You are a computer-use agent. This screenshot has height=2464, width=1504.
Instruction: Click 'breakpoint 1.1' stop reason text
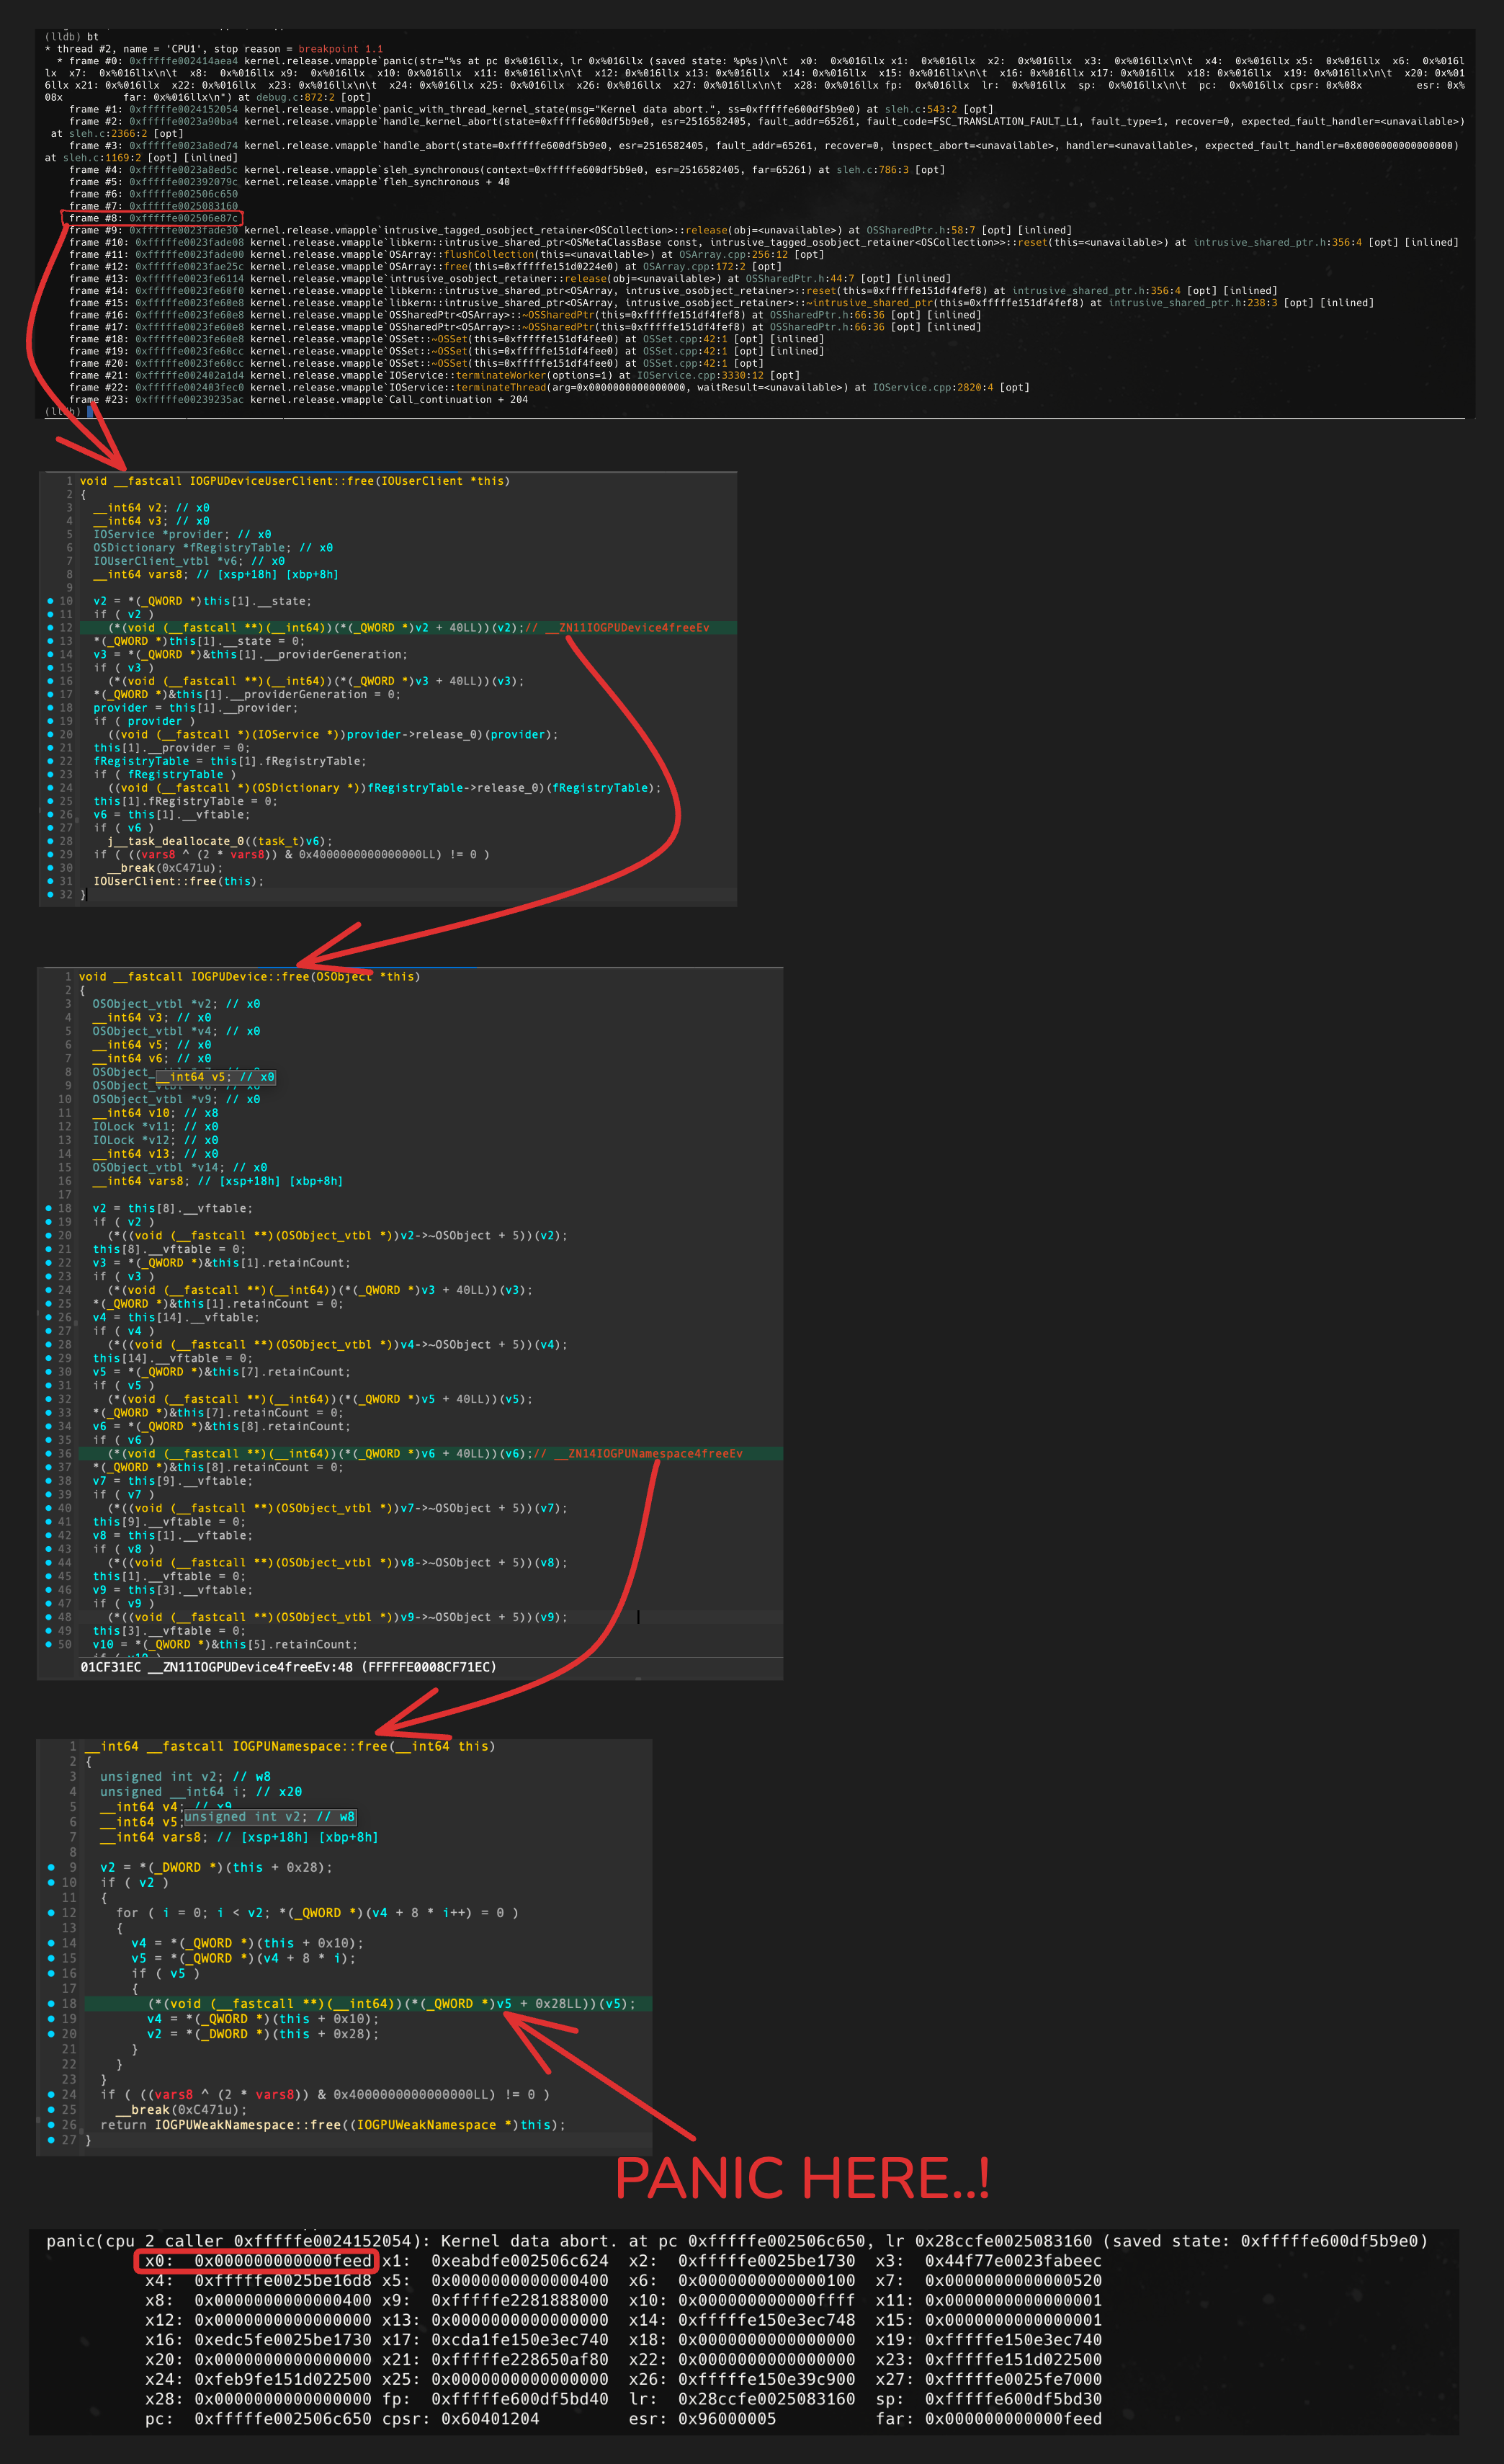[340, 49]
